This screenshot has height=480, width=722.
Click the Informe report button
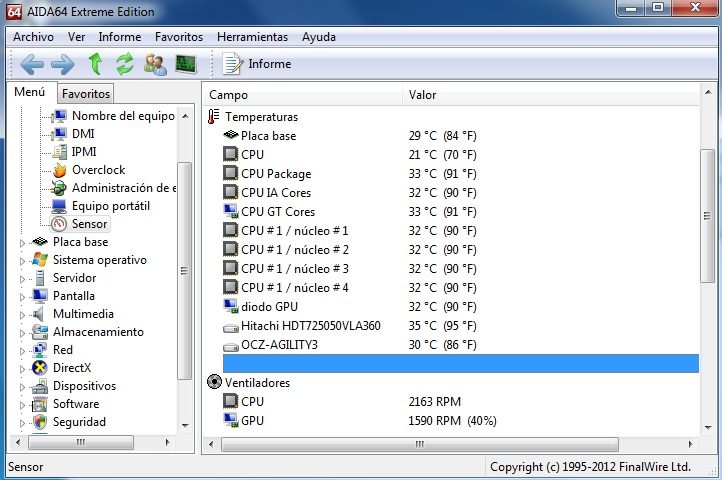(x=257, y=65)
